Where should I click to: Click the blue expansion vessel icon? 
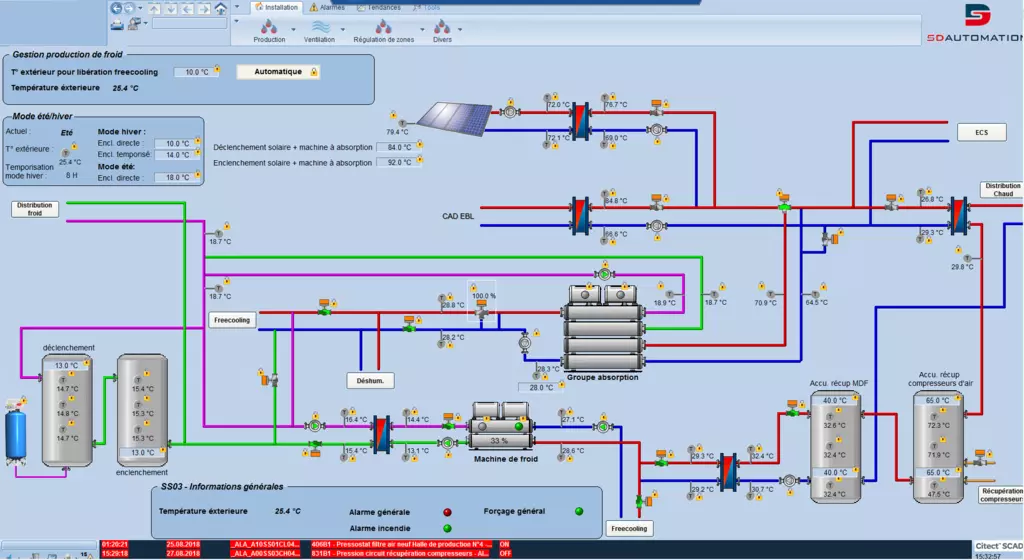16,431
